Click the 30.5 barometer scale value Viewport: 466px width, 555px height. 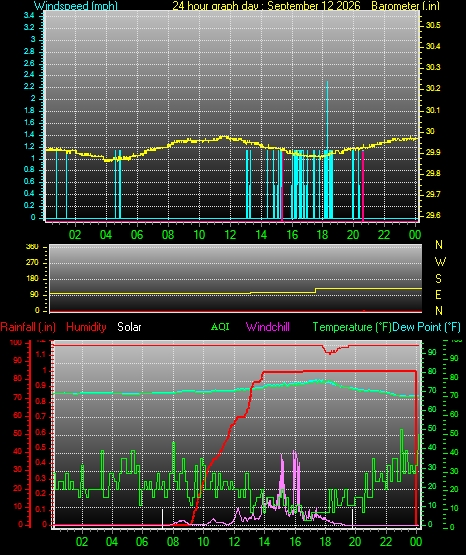click(433, 25)
